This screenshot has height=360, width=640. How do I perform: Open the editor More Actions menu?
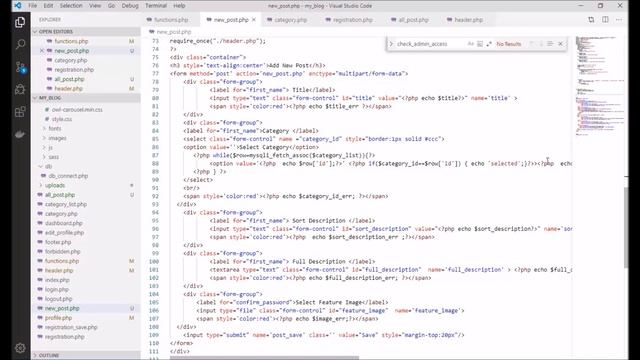619,20
